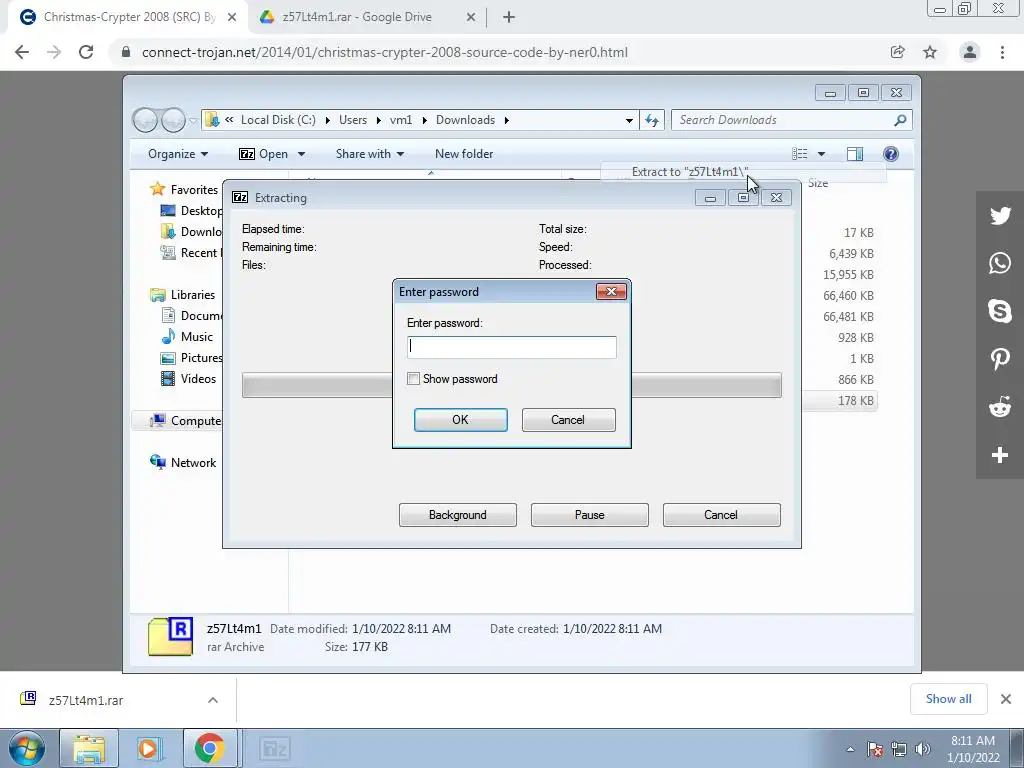Open the z57Lt4m1.rar download options arrow
Screen dimensions: 1024x768
tap(213, 700)
